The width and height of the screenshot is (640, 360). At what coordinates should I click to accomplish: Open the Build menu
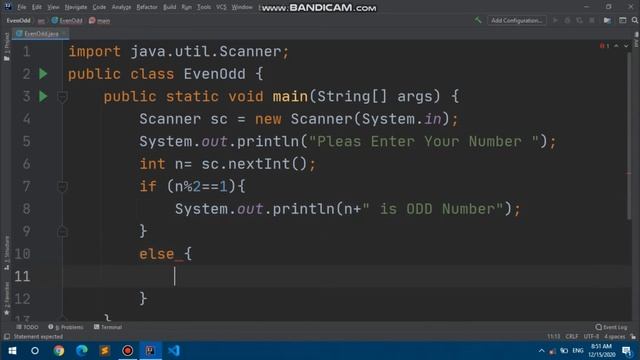tap(169, 7)
